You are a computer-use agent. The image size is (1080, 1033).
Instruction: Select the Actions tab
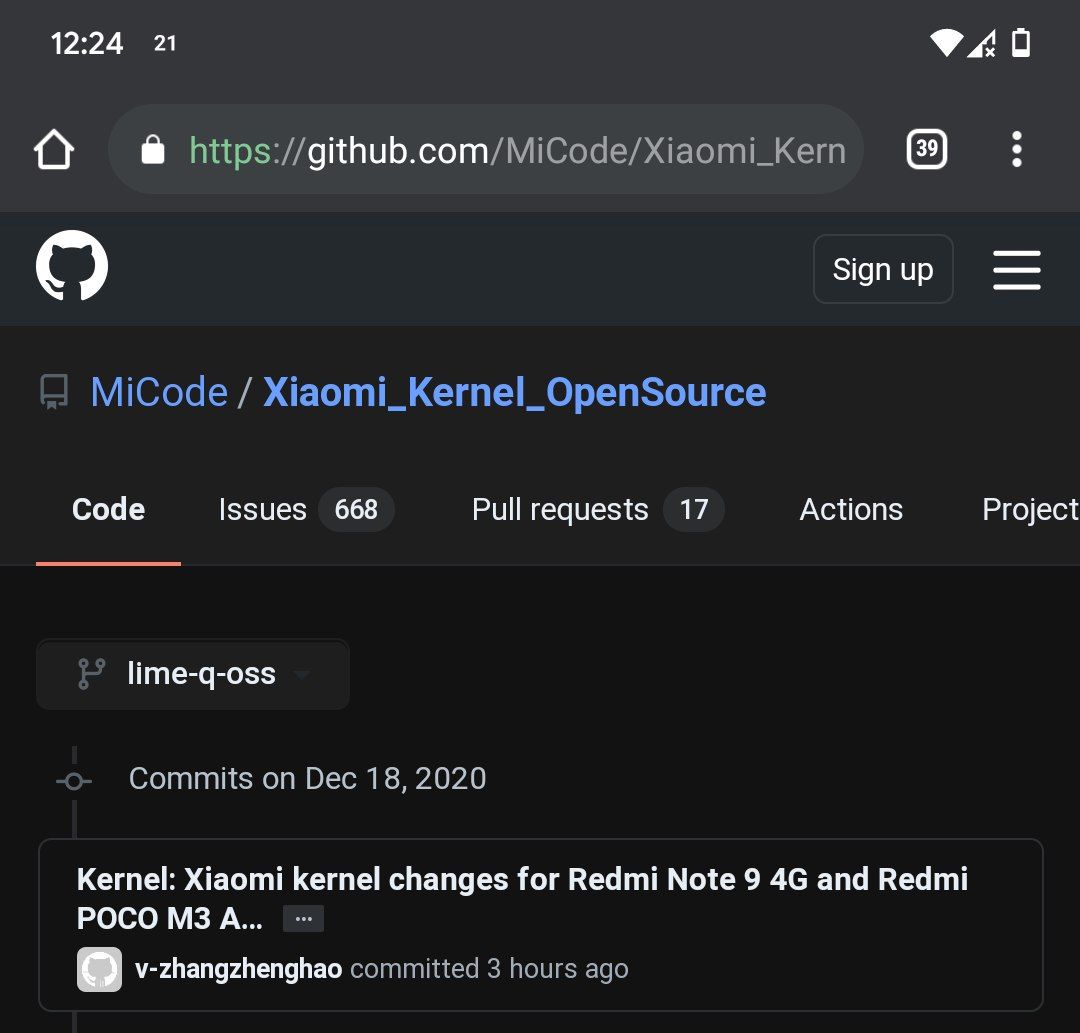click(851, 510)
